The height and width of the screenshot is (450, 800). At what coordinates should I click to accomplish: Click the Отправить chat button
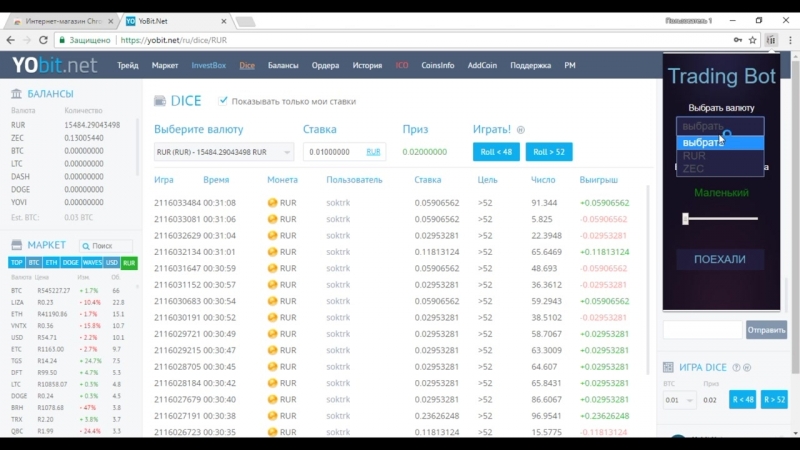(x=766, y=330)
